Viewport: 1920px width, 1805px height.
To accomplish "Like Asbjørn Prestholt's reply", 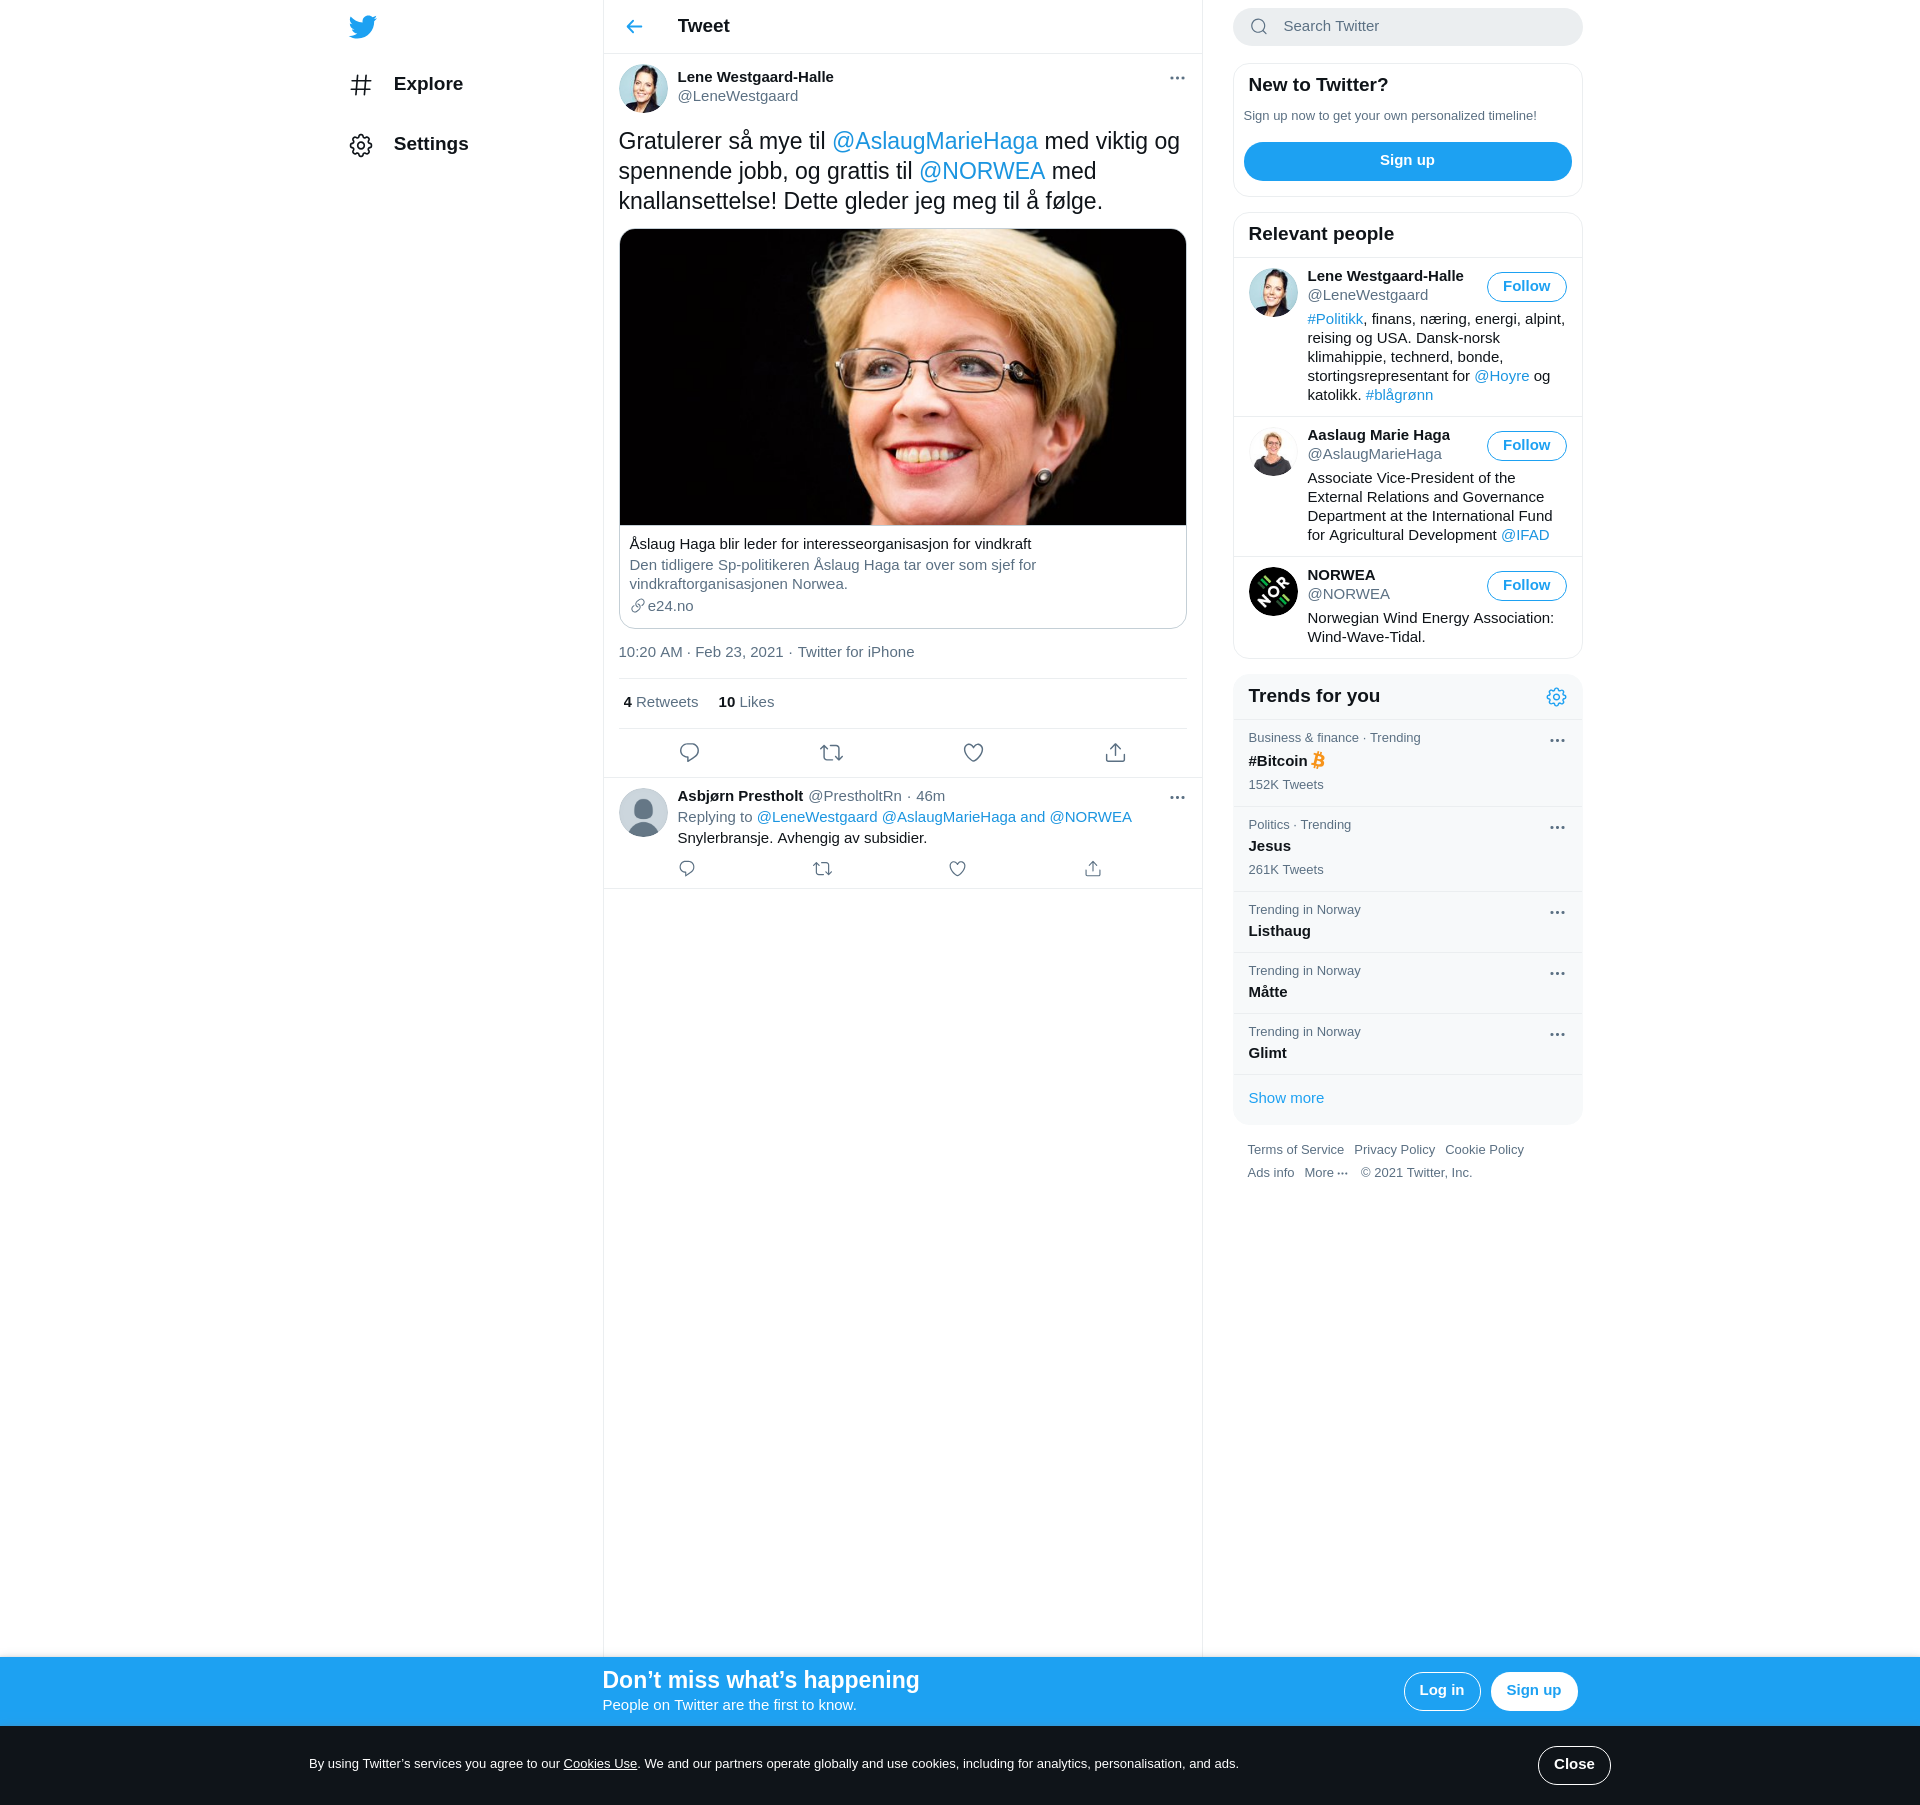I will [x=957, y=868].
